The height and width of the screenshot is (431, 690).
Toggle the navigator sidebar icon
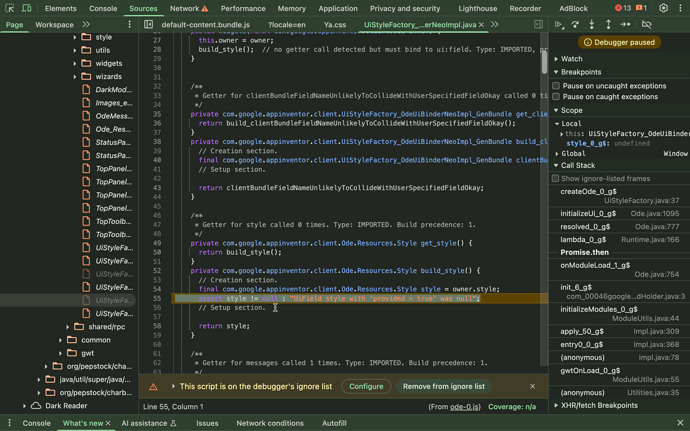[148, 25]
